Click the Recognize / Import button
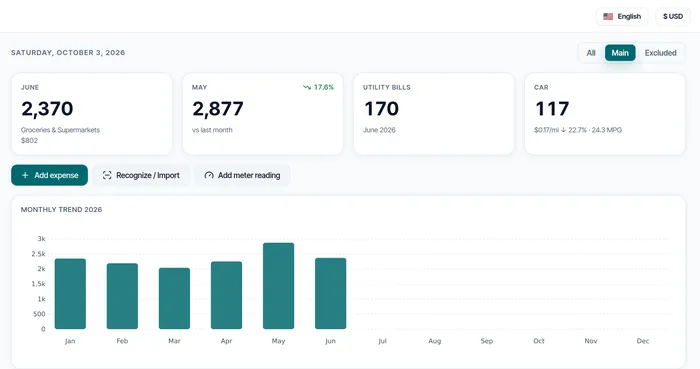 point(141,175)
